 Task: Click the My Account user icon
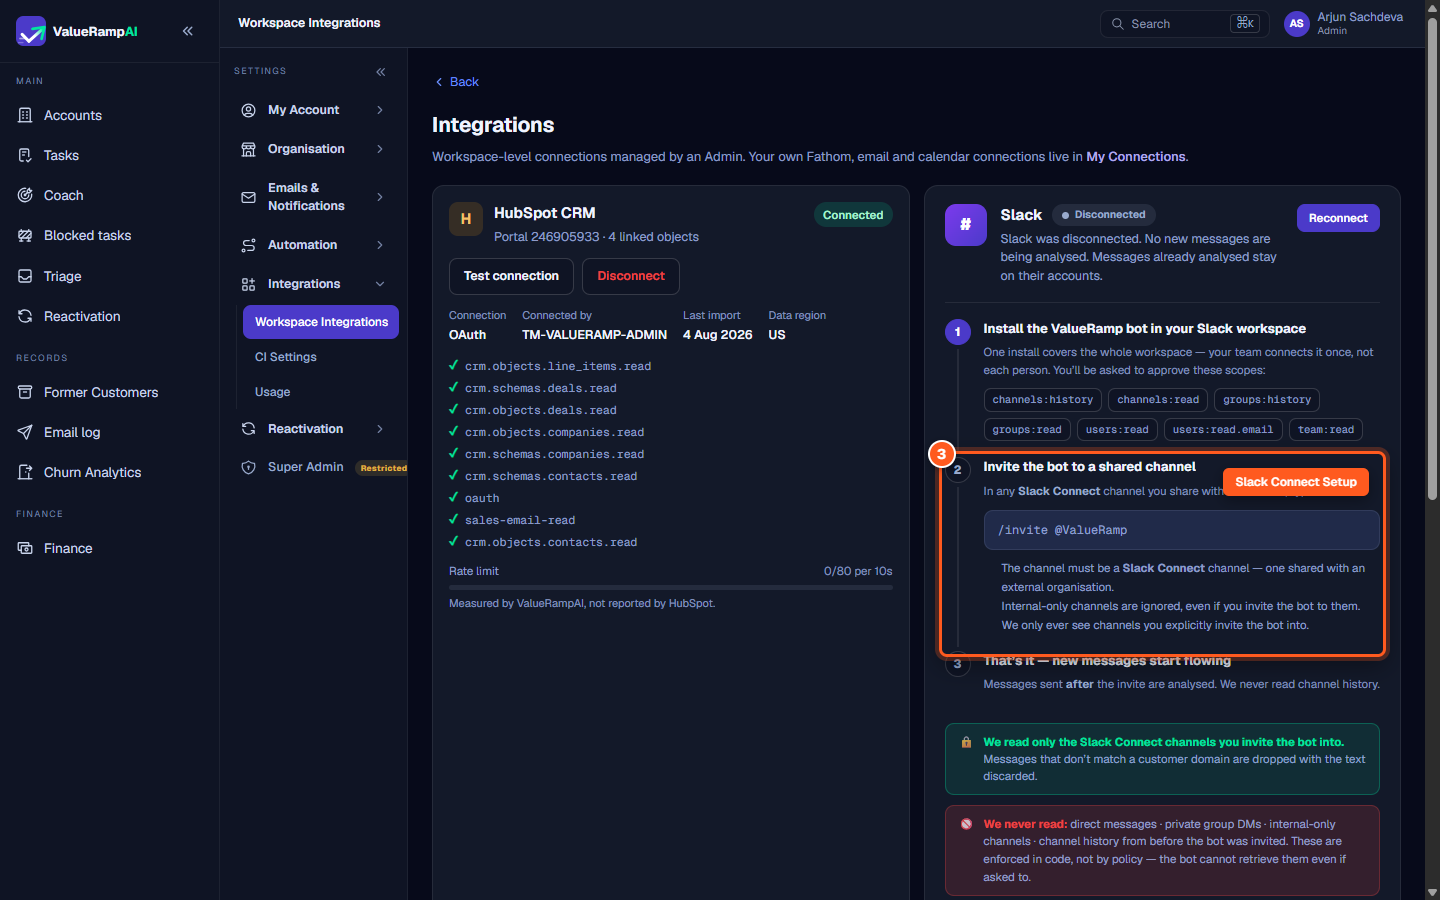249,110
